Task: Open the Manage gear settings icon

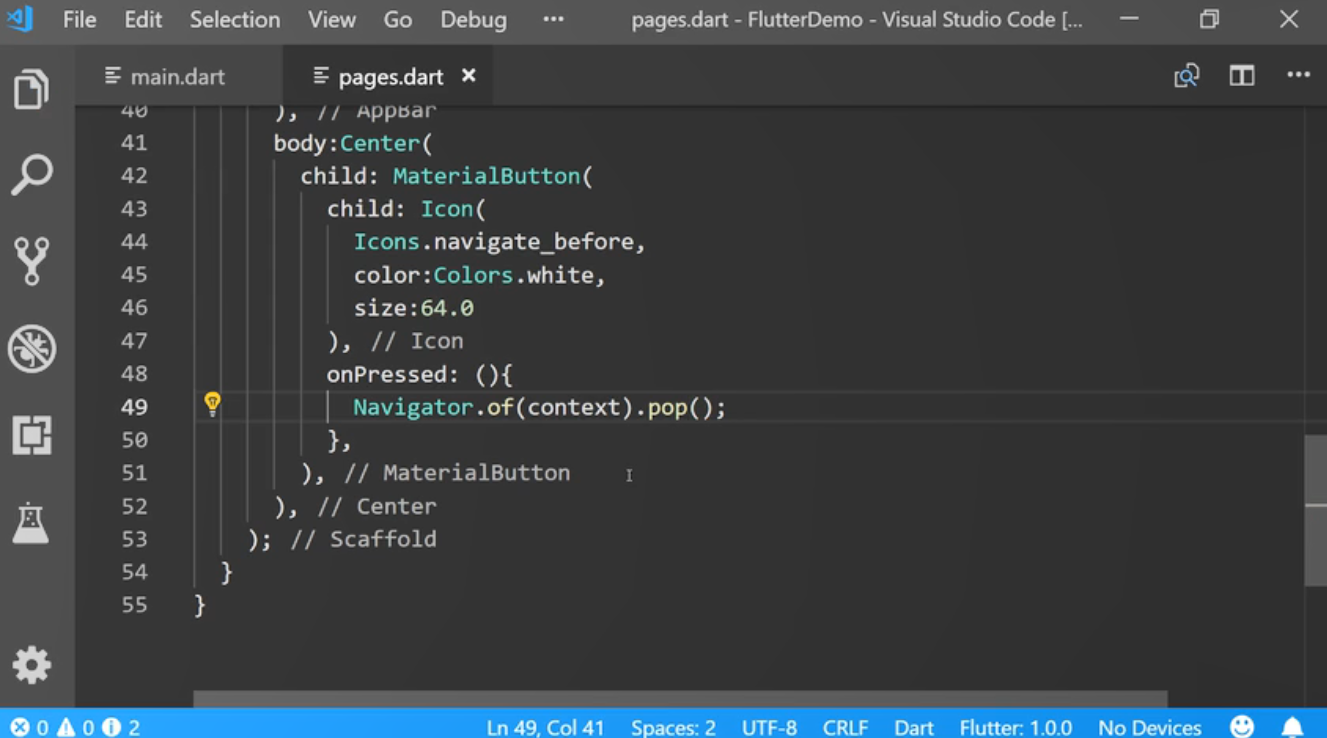Action: 31,665
